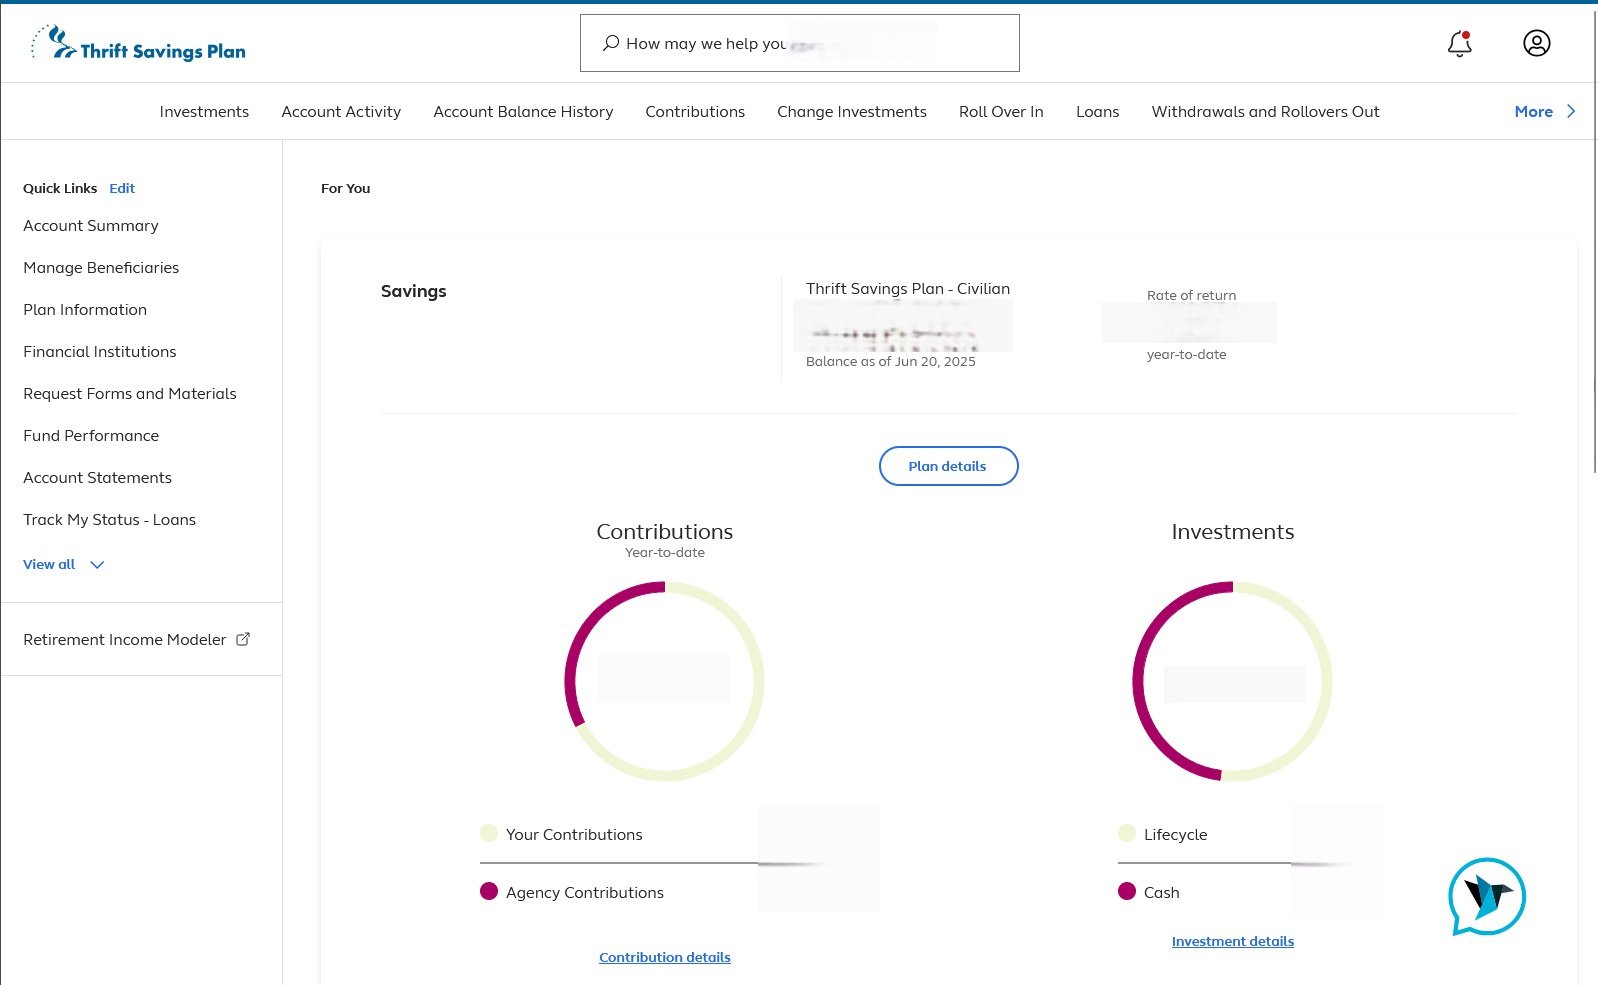Click the Thrift Savings Plan logo
The height and width of the screenshot is (985, 1598).
click(x=138, y=44)
